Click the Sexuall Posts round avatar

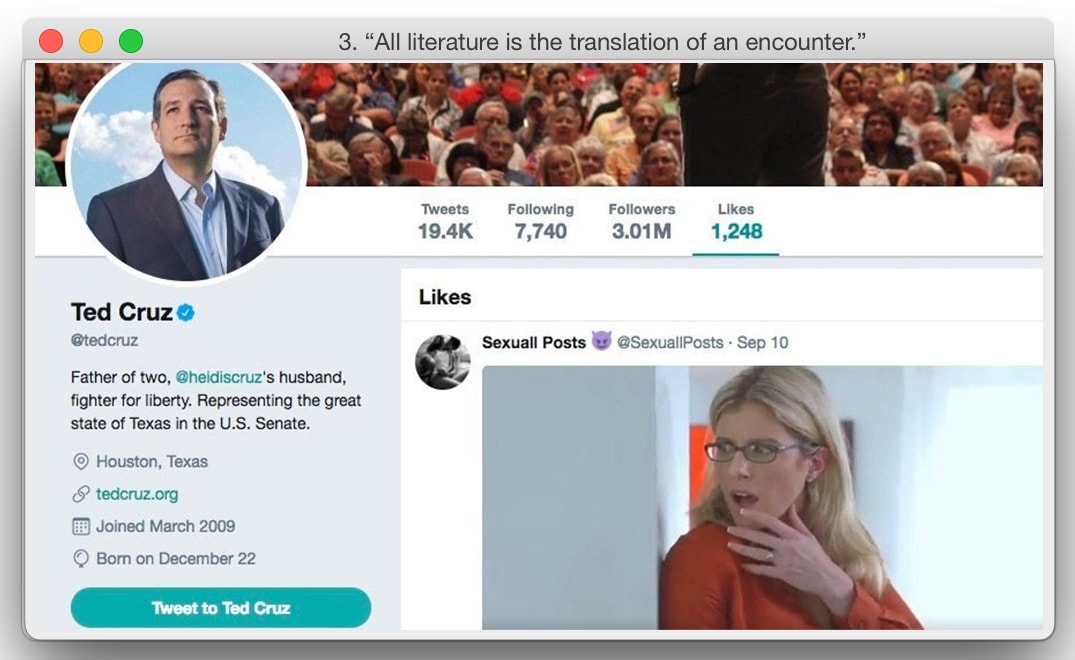pyautogui.click(x=443, y=362)
